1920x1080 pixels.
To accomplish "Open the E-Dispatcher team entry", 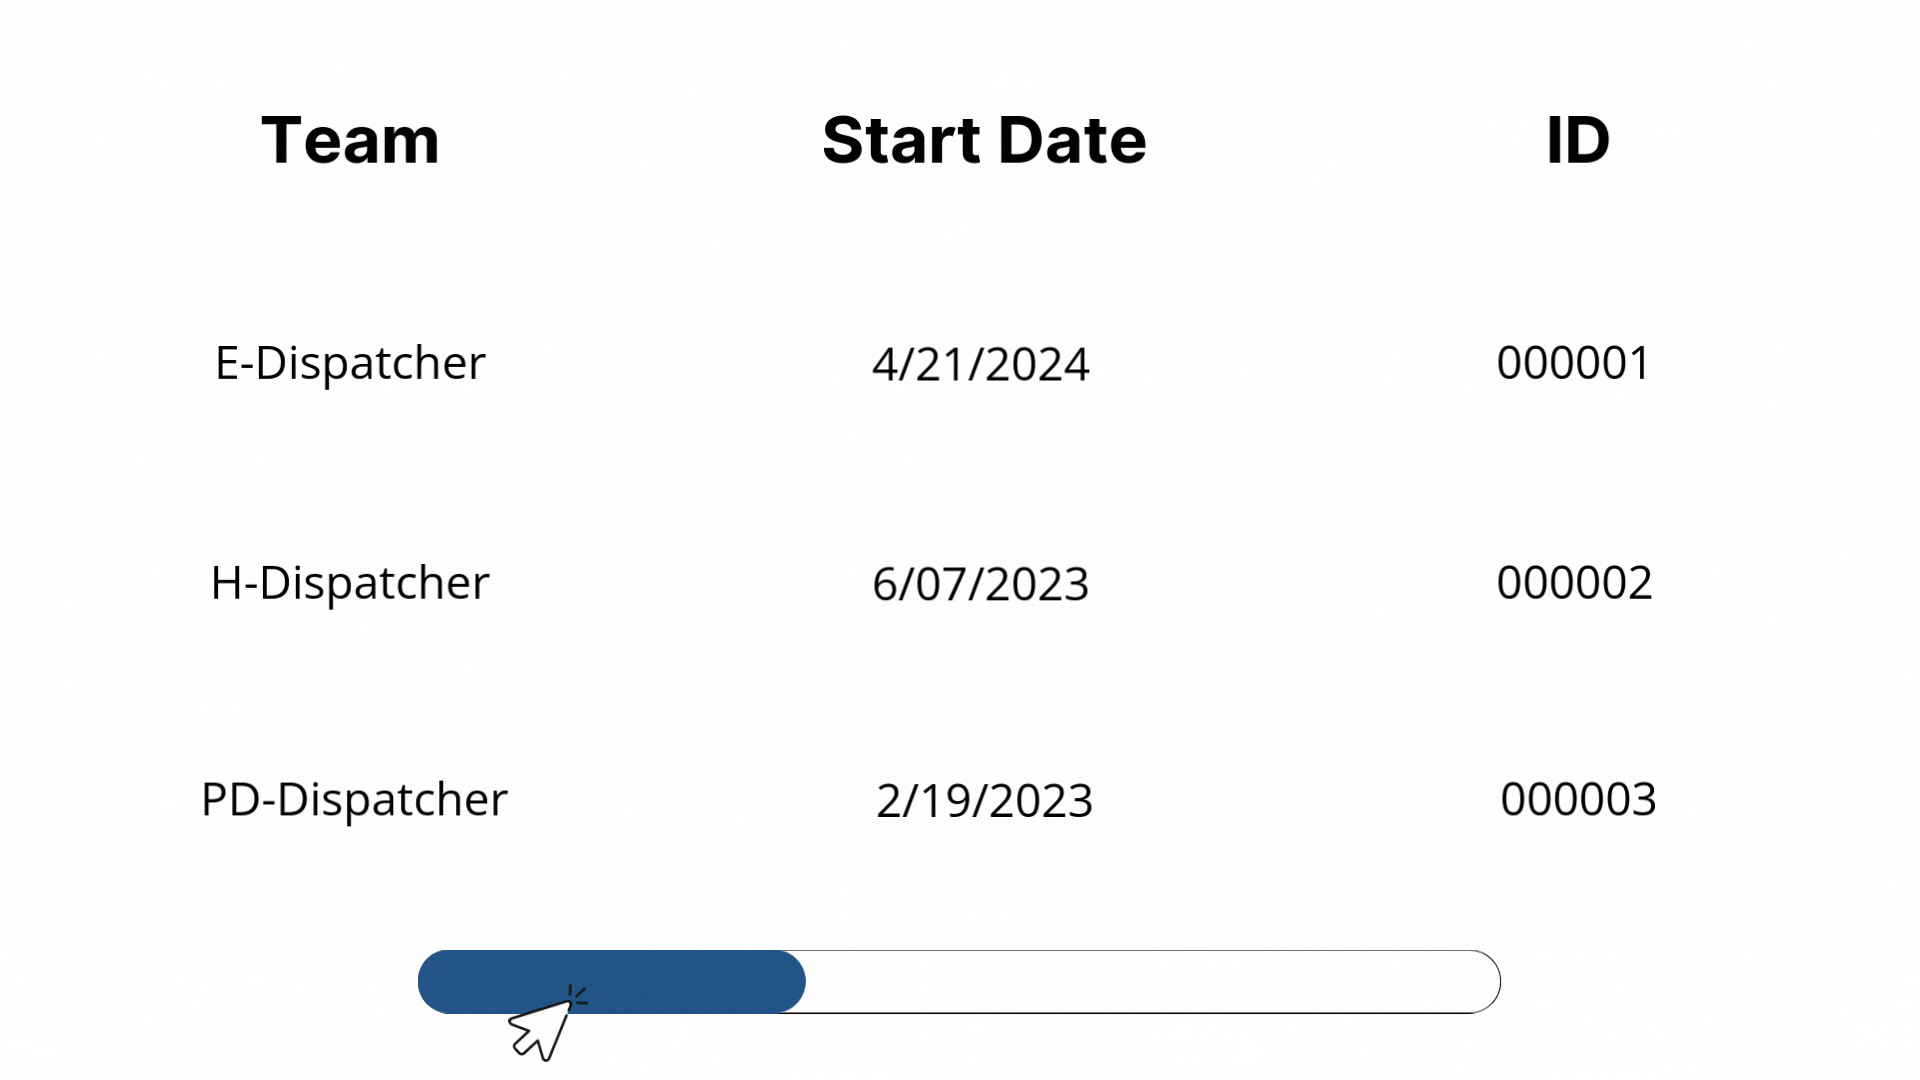I will [350, 363].
